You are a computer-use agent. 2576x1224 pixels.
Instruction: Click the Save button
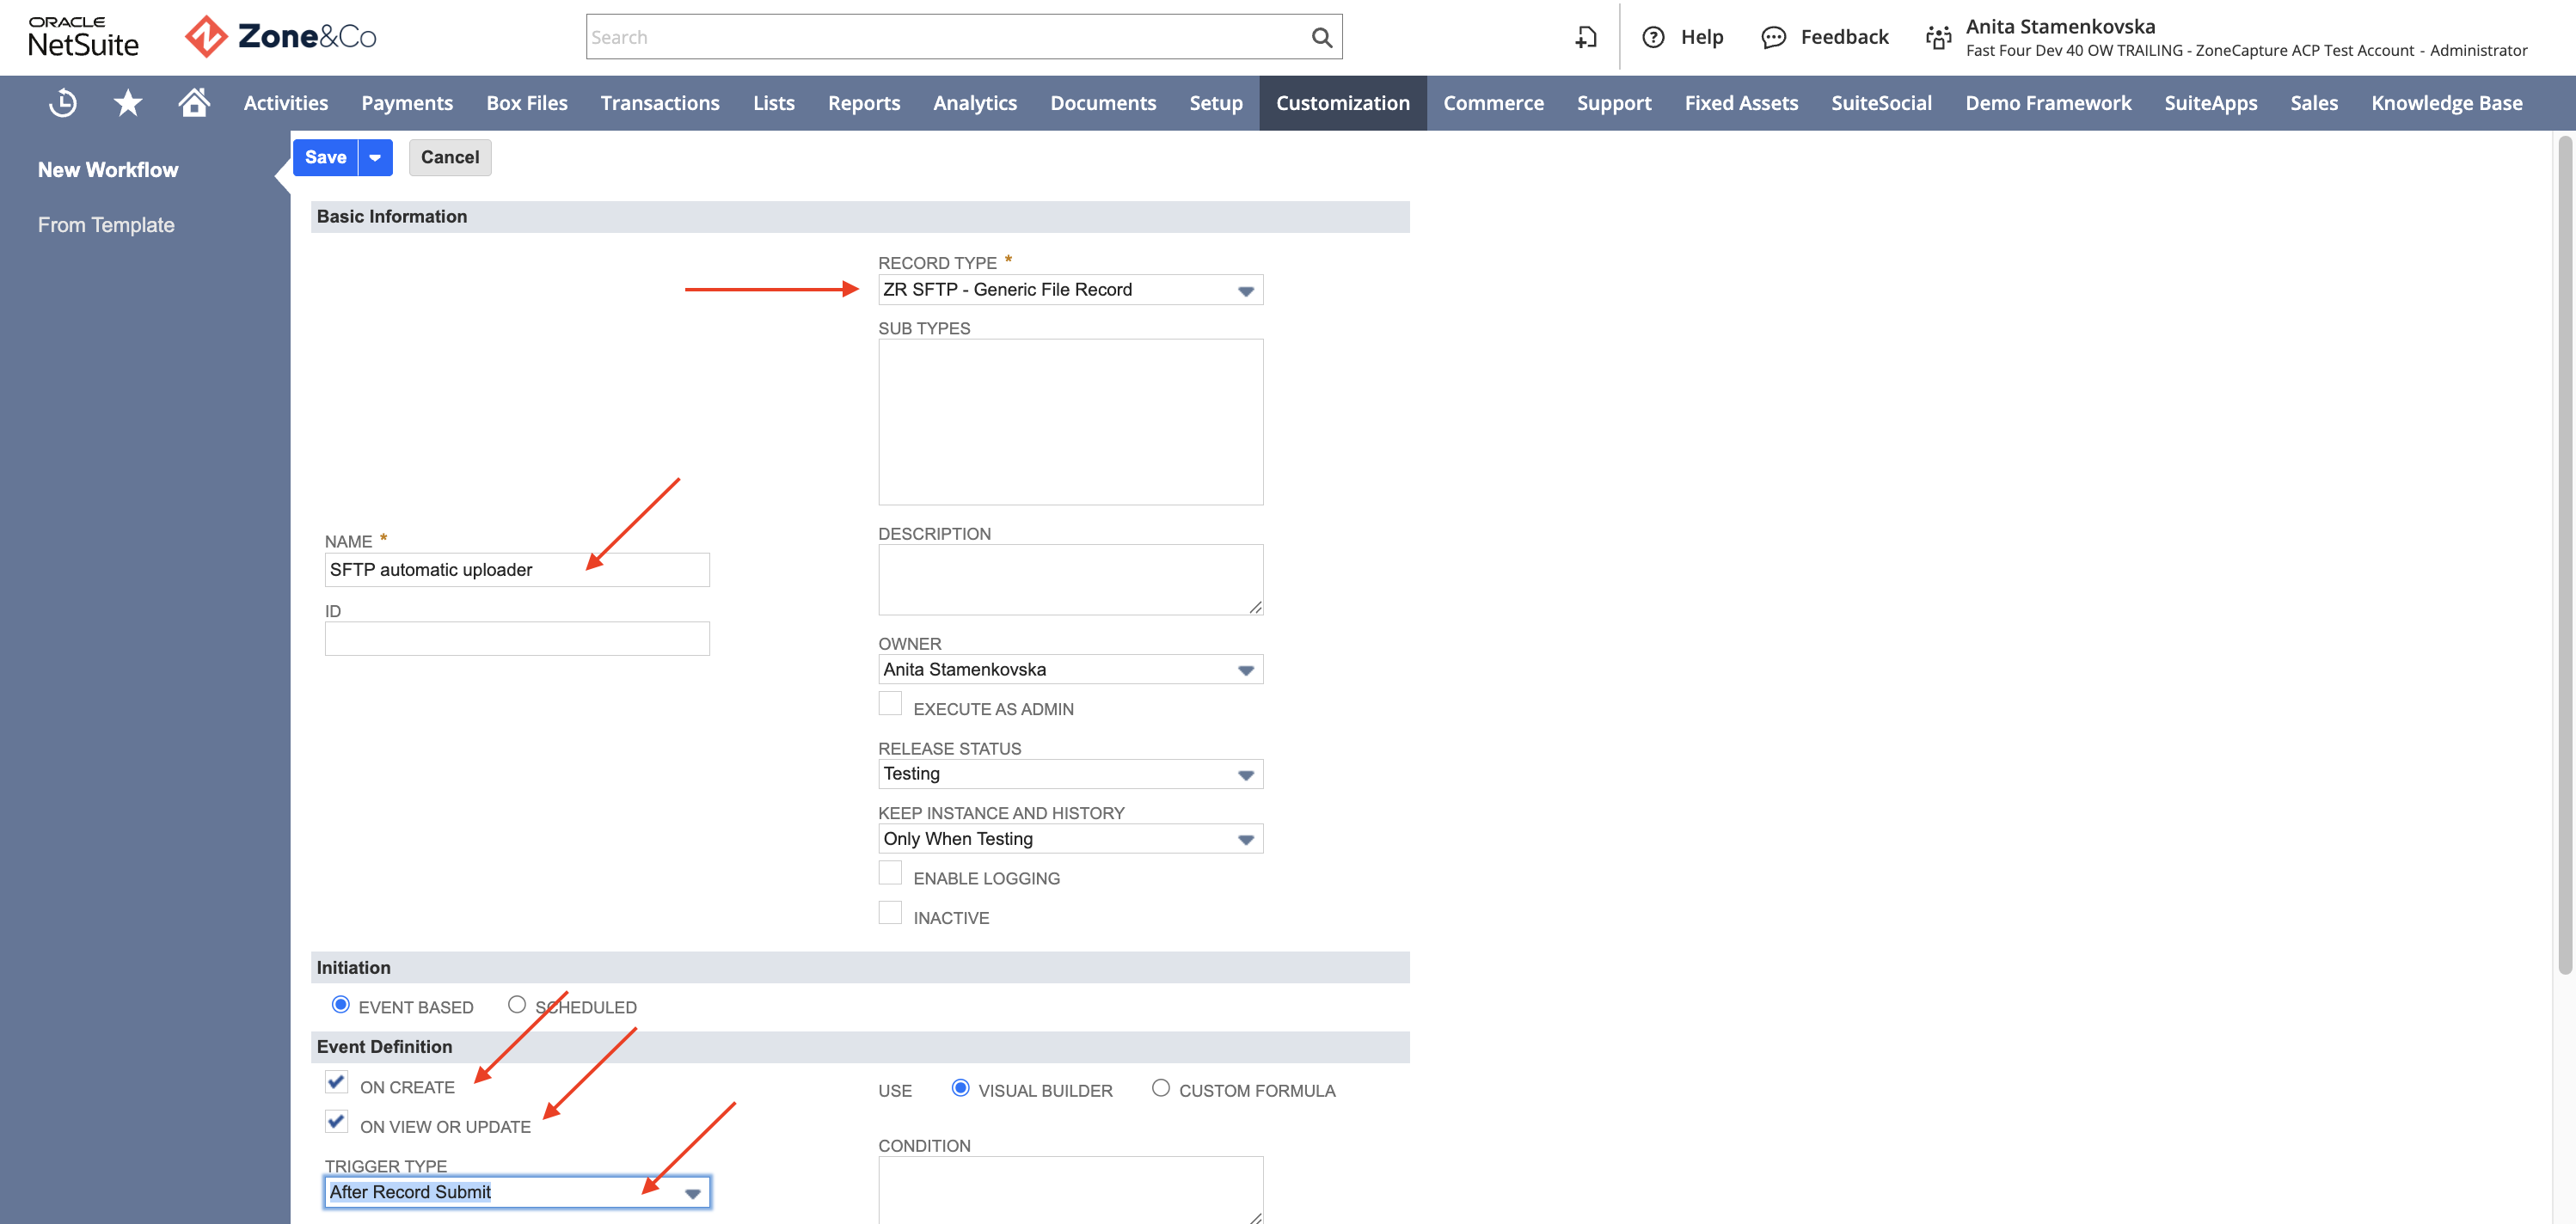(x=326, y=157)
